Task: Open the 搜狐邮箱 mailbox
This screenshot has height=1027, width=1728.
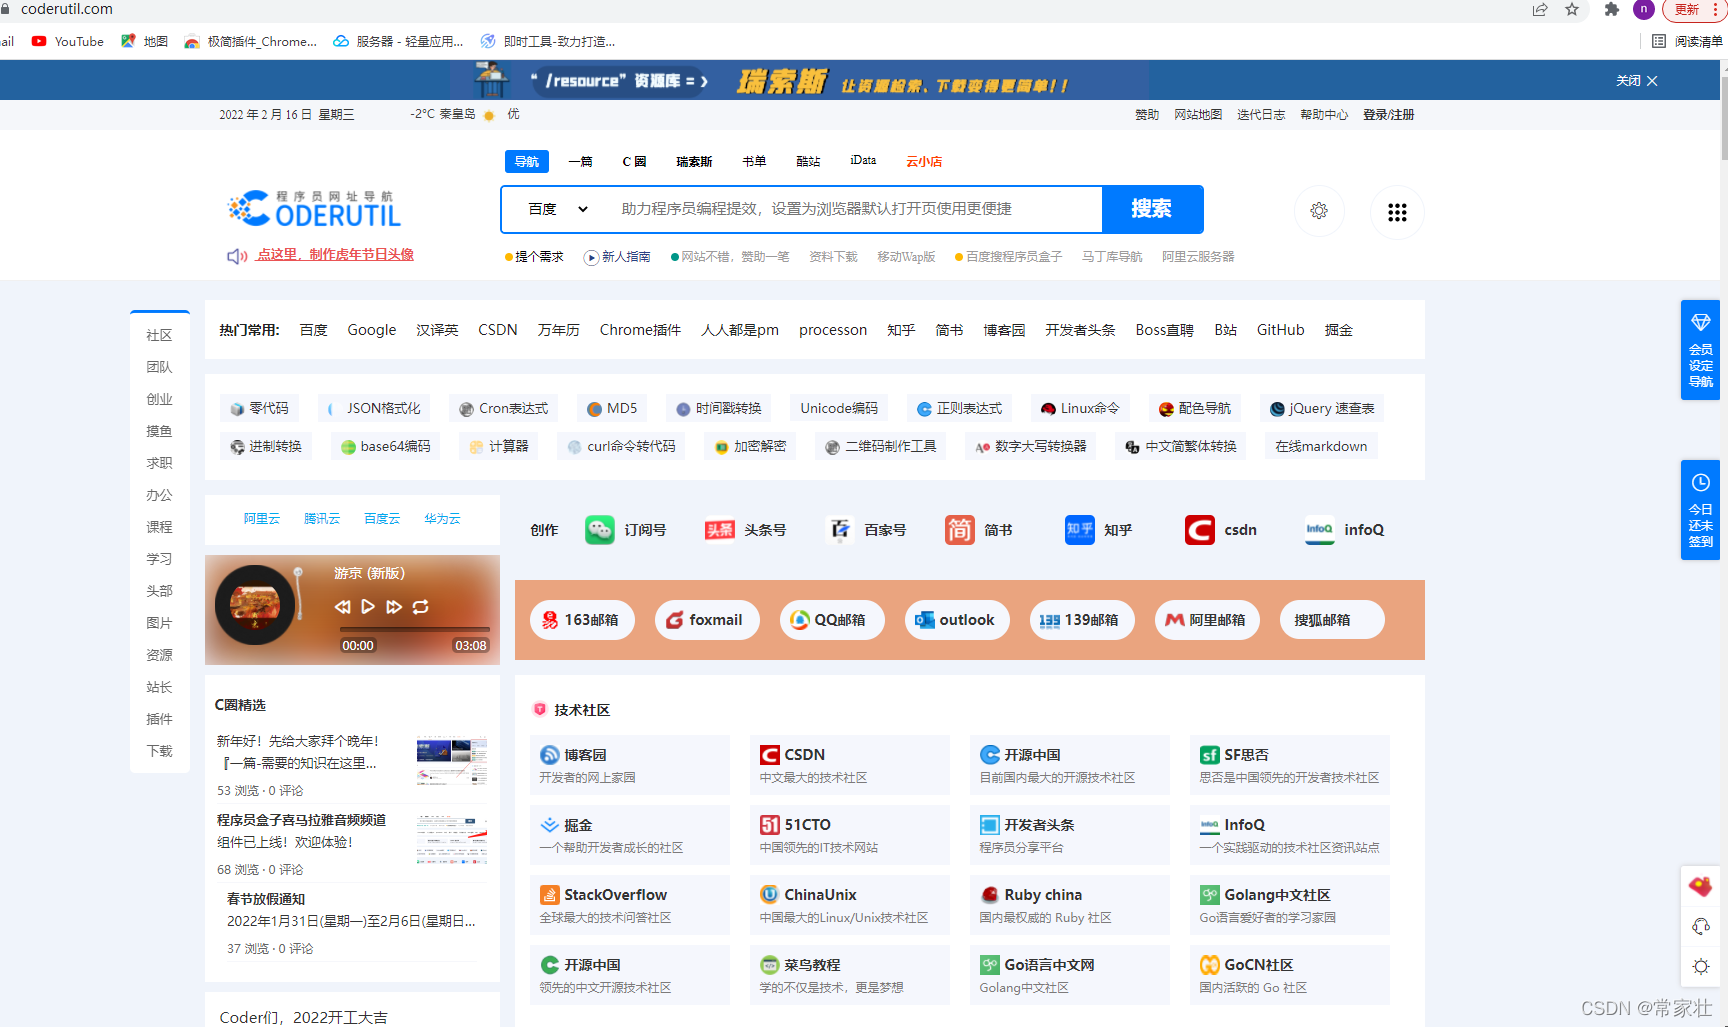Action: pos(1332,620)
